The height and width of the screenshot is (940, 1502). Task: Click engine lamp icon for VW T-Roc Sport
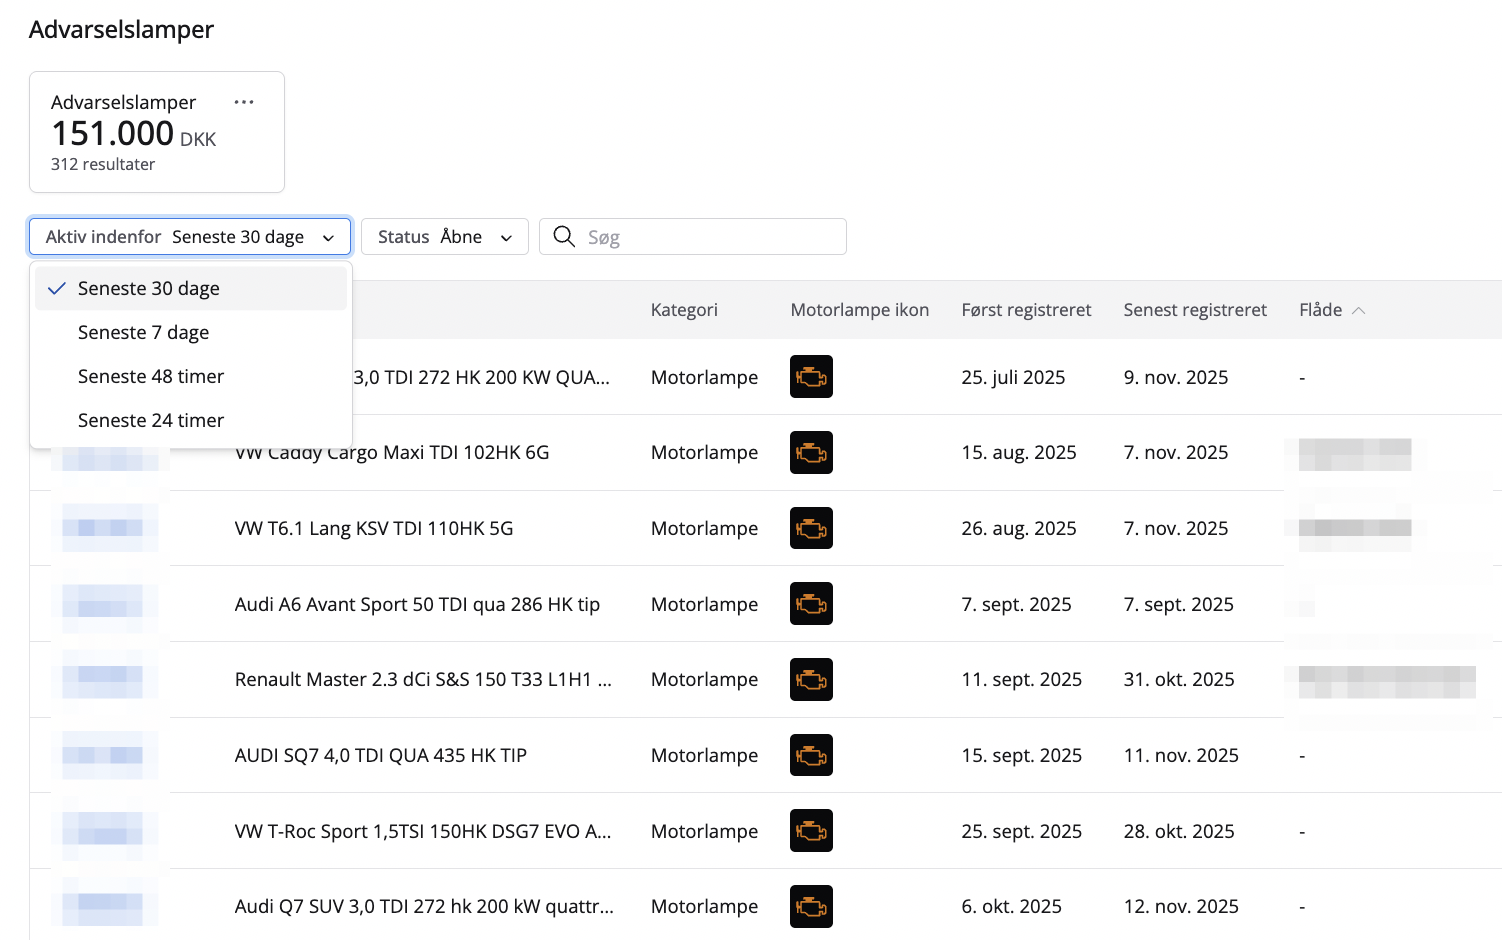[x=811, y=831]
